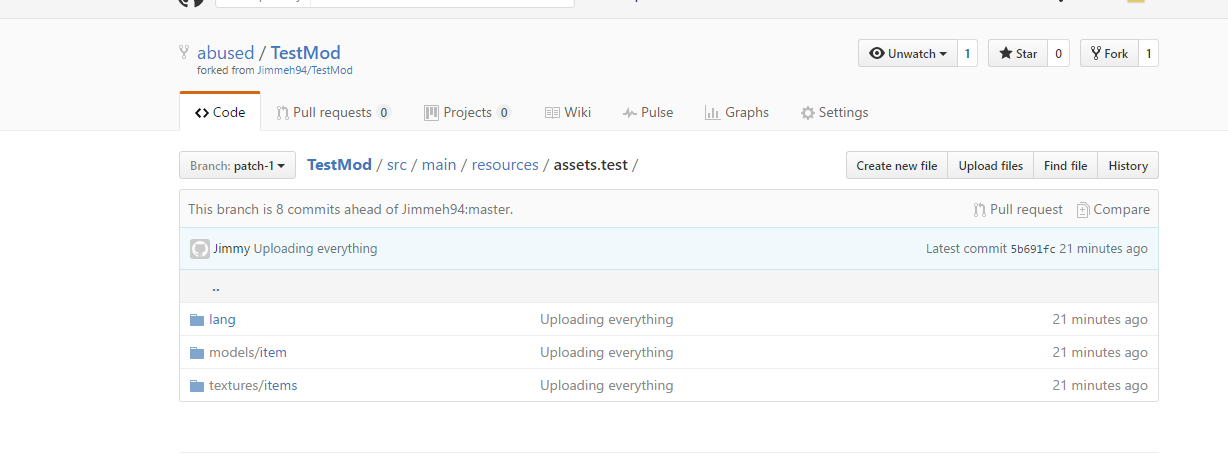This screenshot has width=1228, height=460.
Task: Open commit message for textures/items row
Action: pos(607,385)
